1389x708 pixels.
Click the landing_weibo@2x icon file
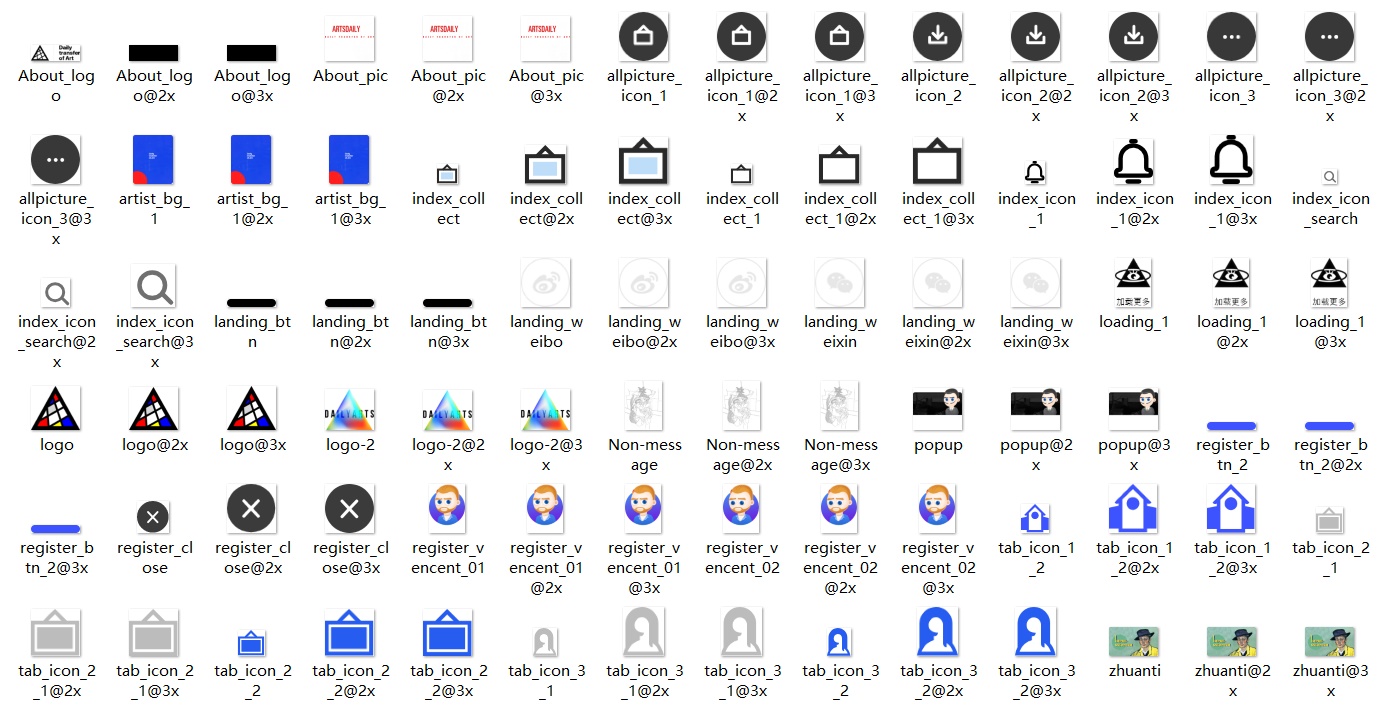(643, 283)
